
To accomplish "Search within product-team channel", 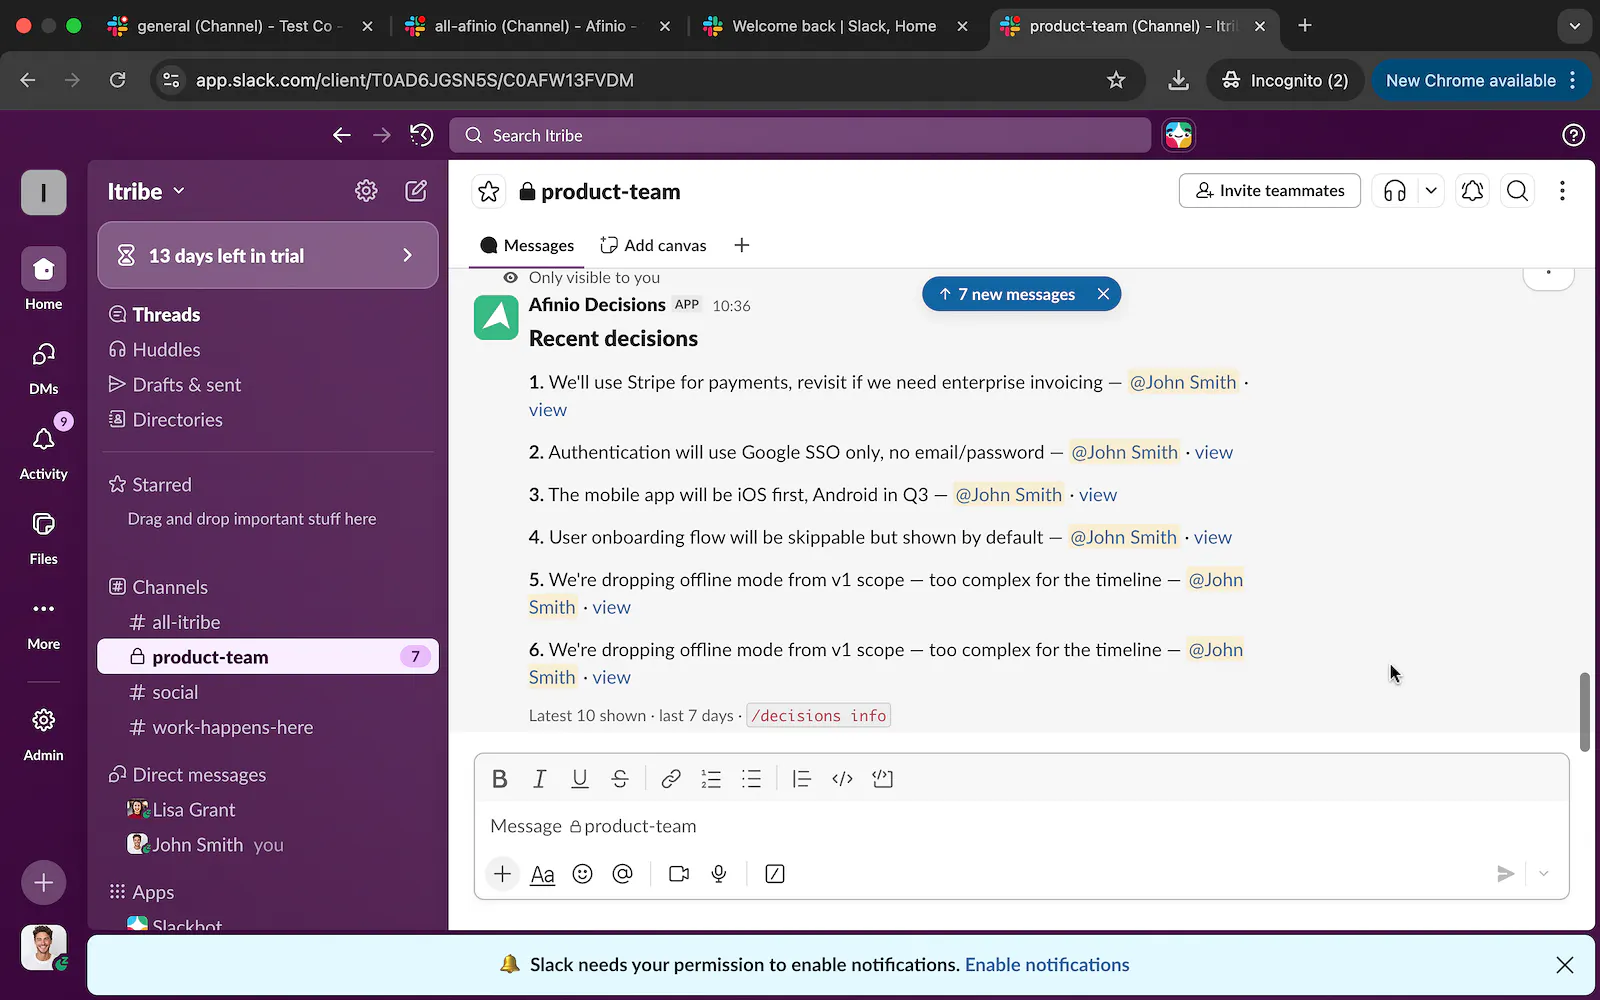I will coord(1517,191).
